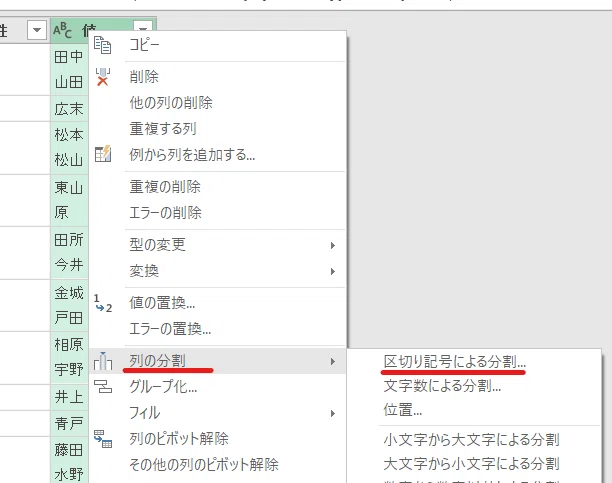Screen dimensions: 612x483
Task: Click the cell 田中
Action: pos(69,57)
